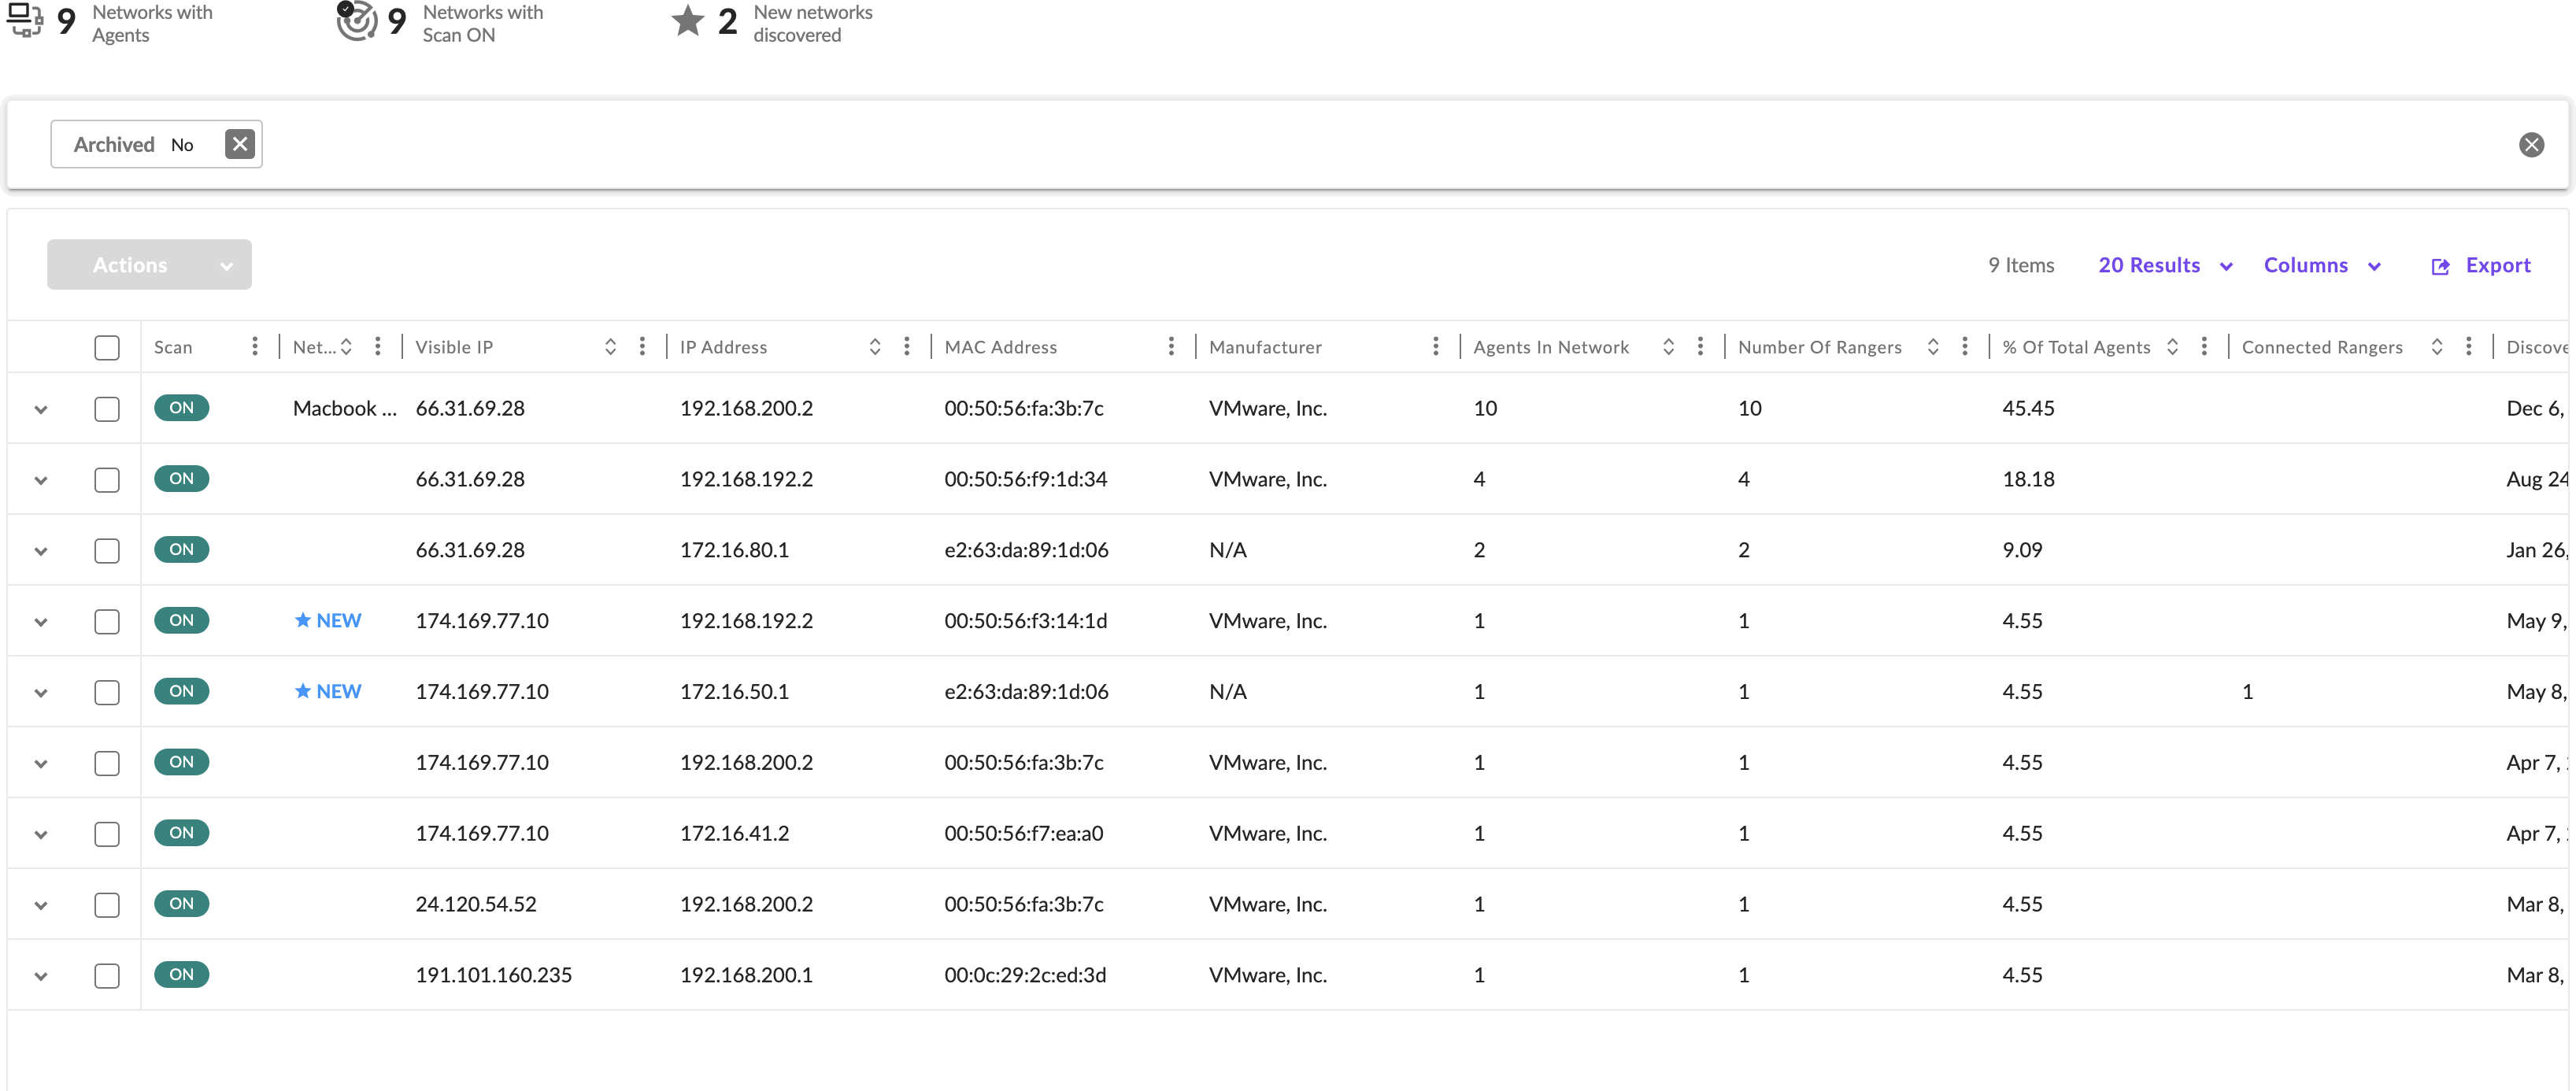The image size is (2576, 1091).
Task: Sort by Visible IP column arrows
Action: [x=610, y=346]
